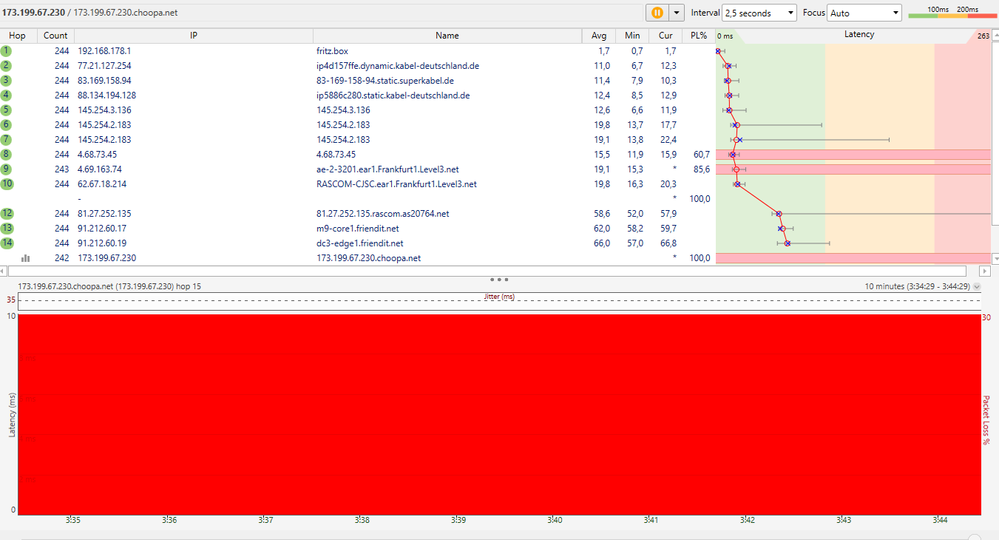This screenshot has height=540, width=999.
Task: Select 173.199.67.230.choopa.net in final row
Action: (368, 258)
